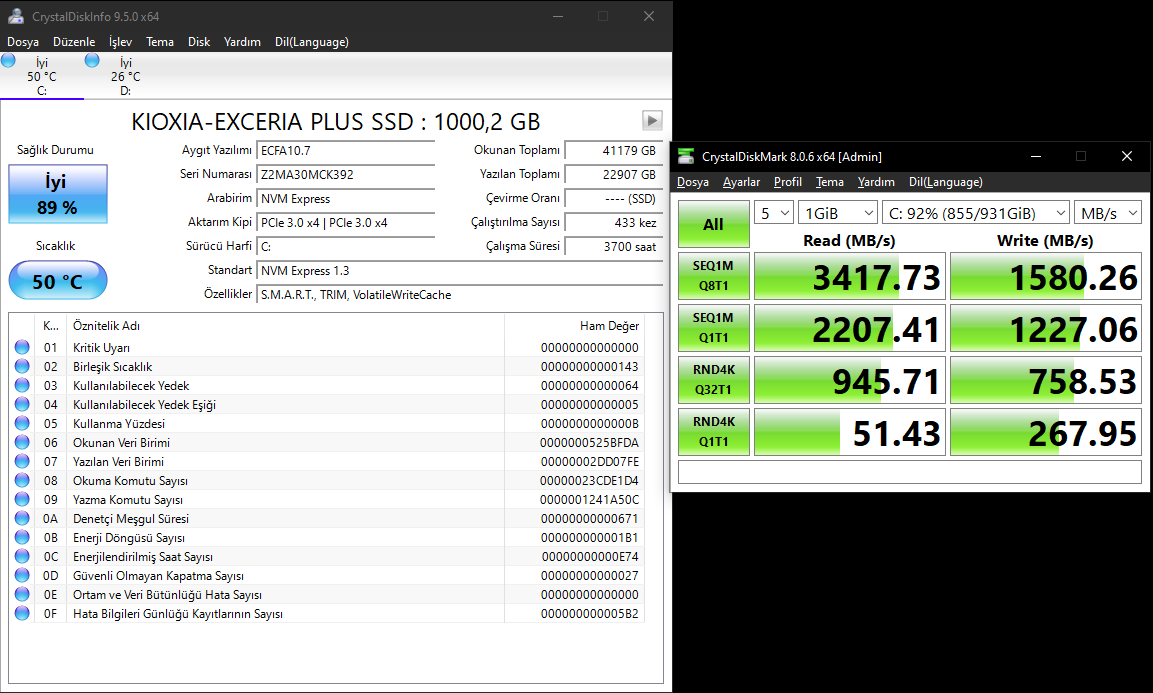This screenshot has height=693, width=1153.
Task: Click the CrystalDiskMark app icon in title bar
Action: pyautogui.click(x=685, y=156)
